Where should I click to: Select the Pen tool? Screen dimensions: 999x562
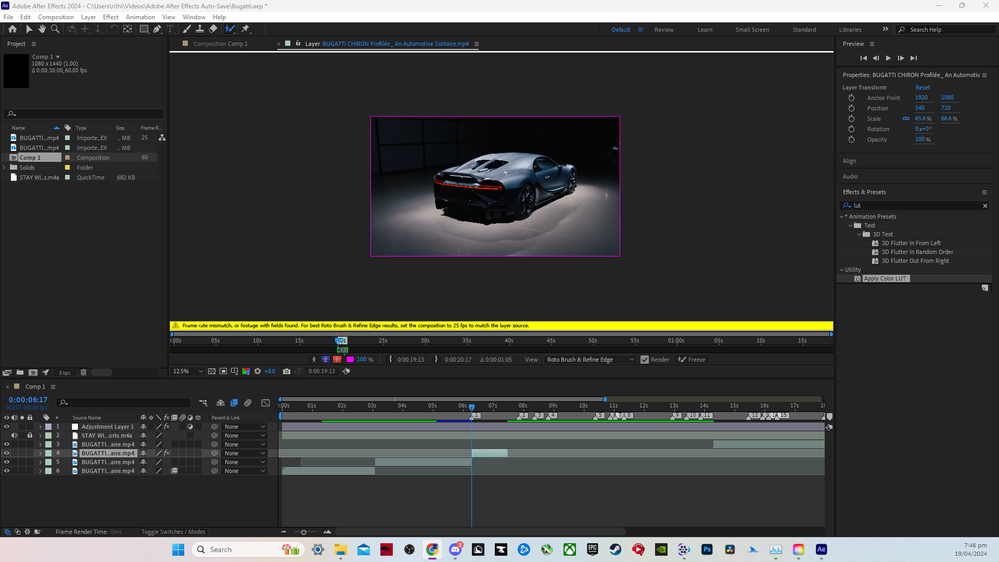157,29
